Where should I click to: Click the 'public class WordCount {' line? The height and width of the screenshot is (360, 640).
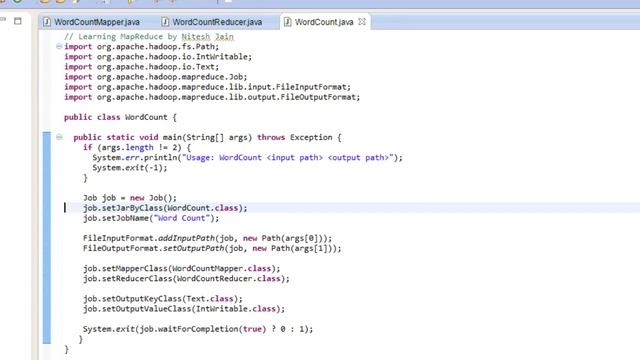(x=120, y=117)
